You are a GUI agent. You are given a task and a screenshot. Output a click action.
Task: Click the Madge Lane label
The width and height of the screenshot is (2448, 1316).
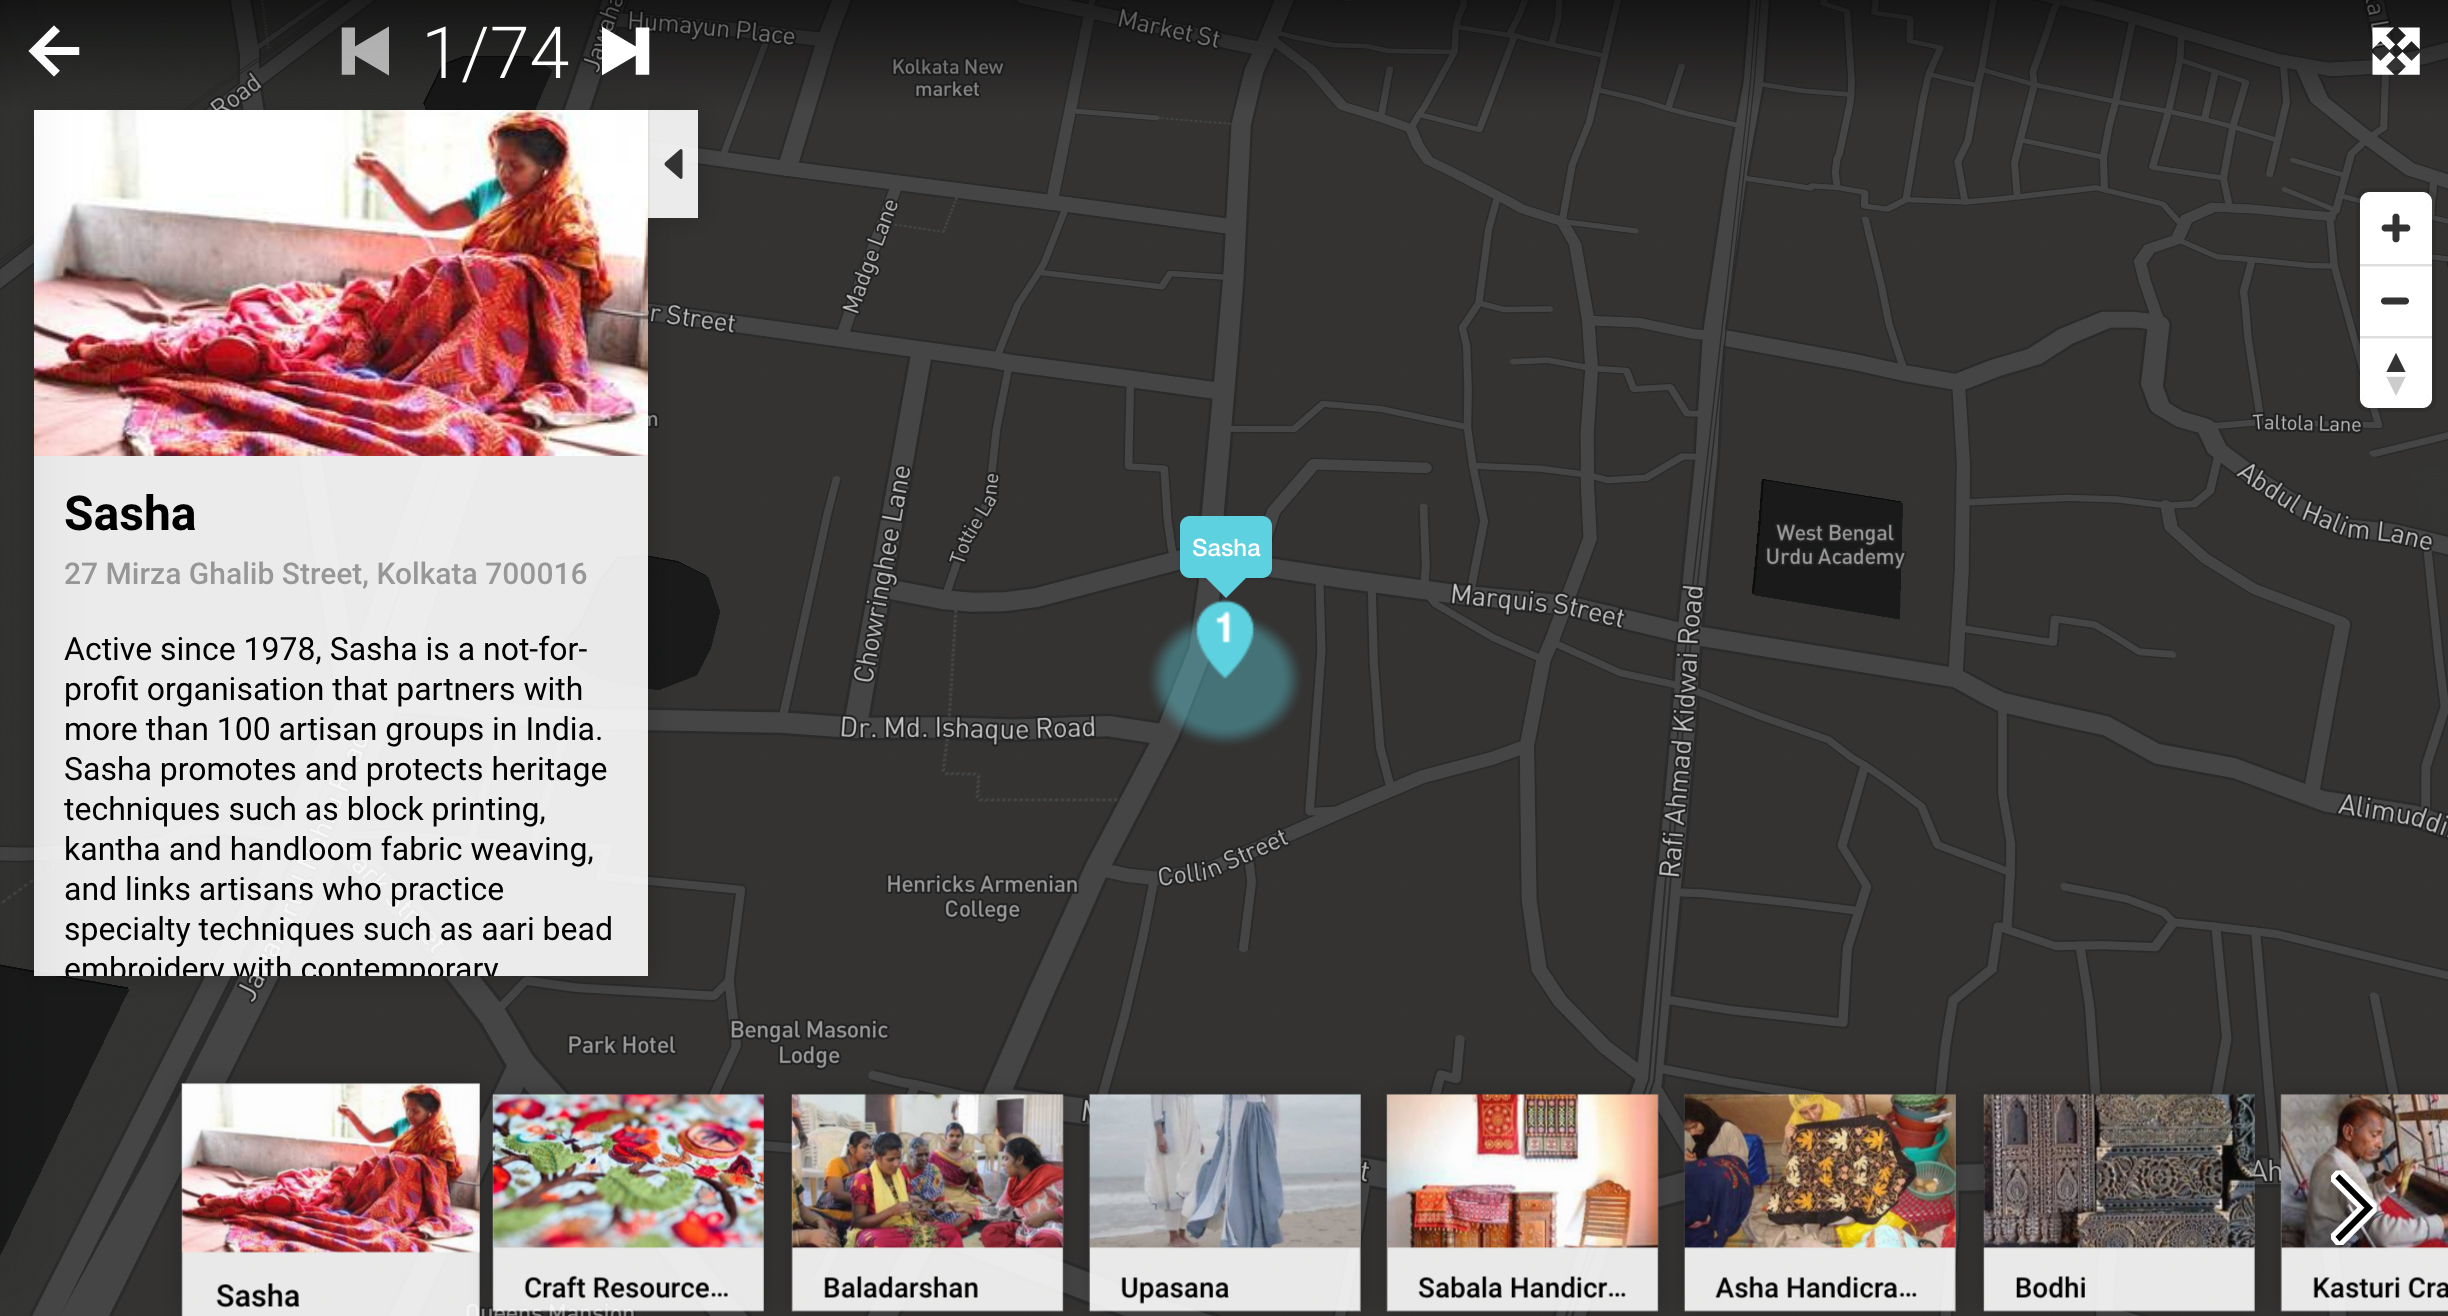[x=870, y=257]
